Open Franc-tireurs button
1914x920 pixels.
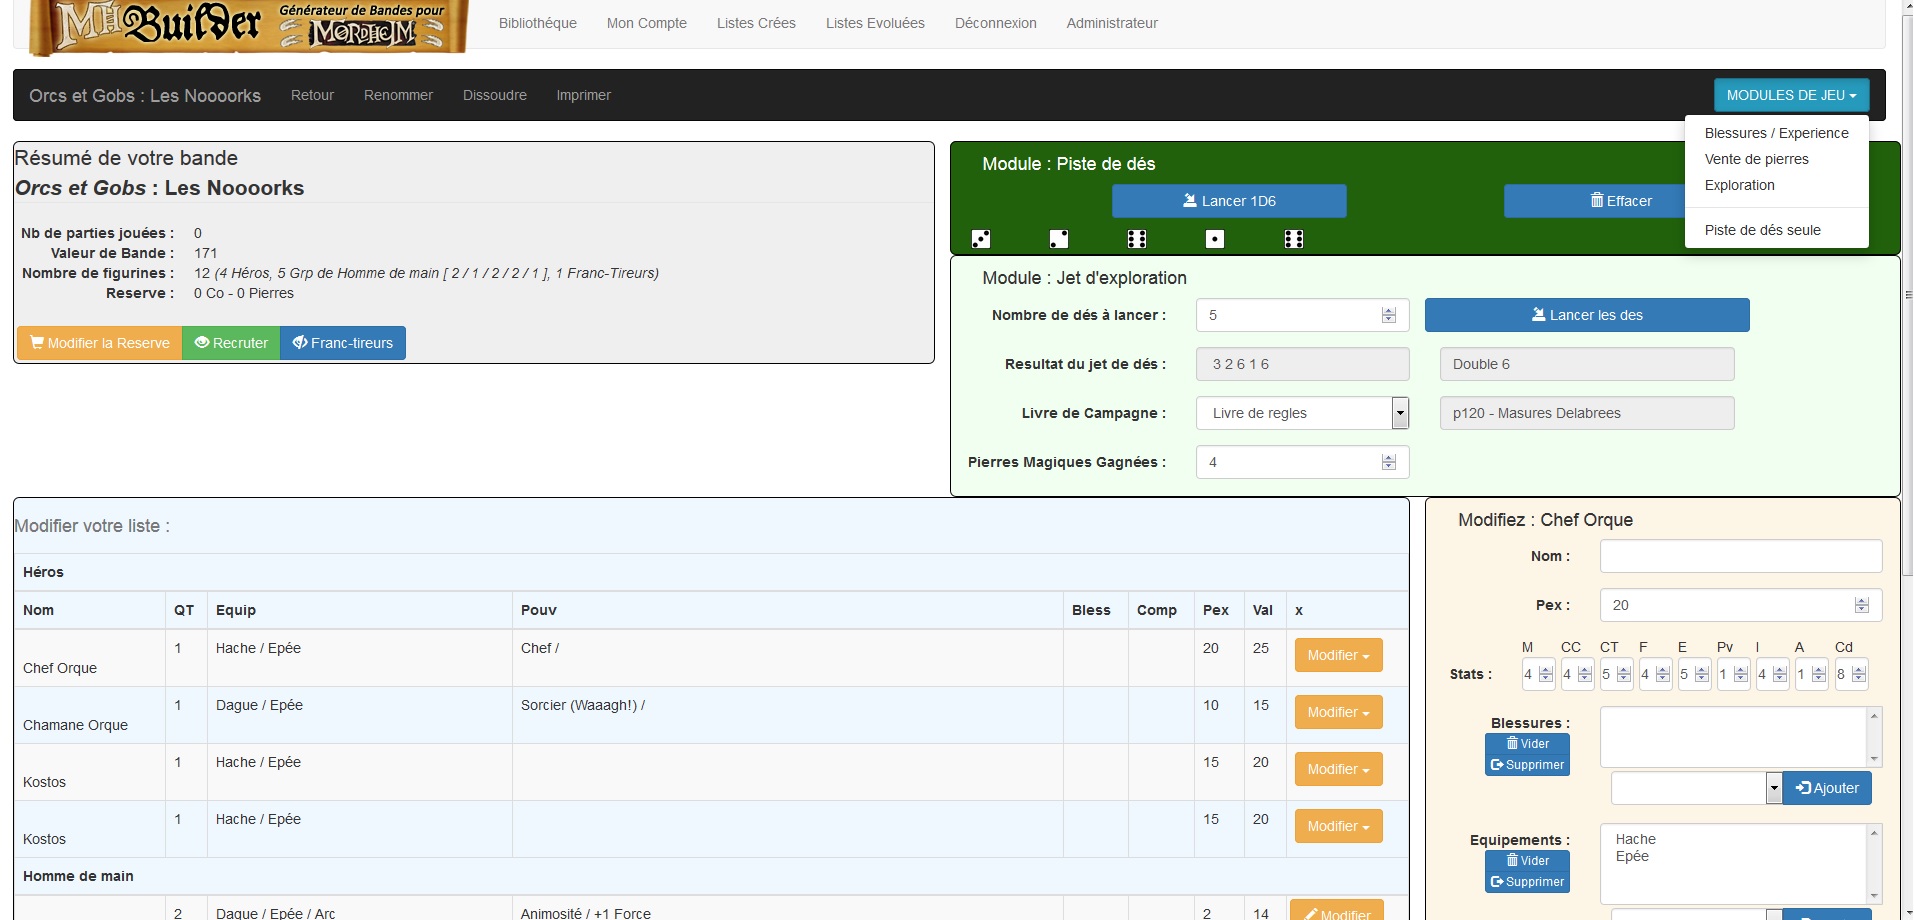coord(343,343)
